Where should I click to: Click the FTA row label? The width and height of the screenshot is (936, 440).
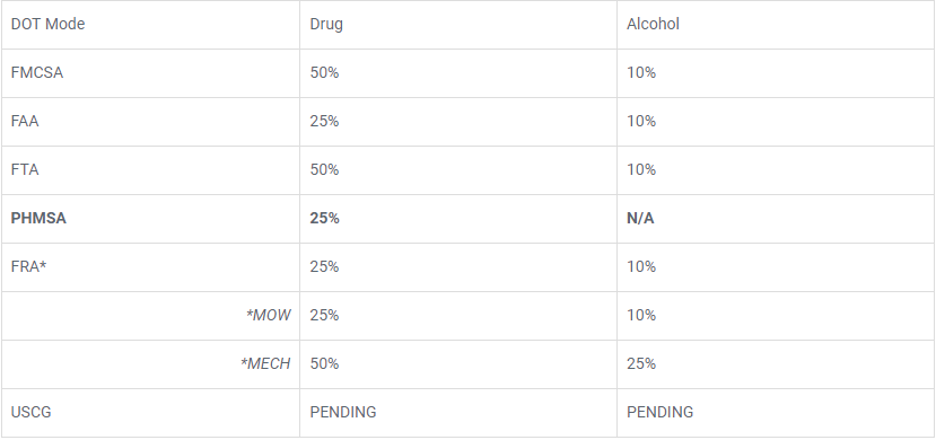[x=24, y=170]
